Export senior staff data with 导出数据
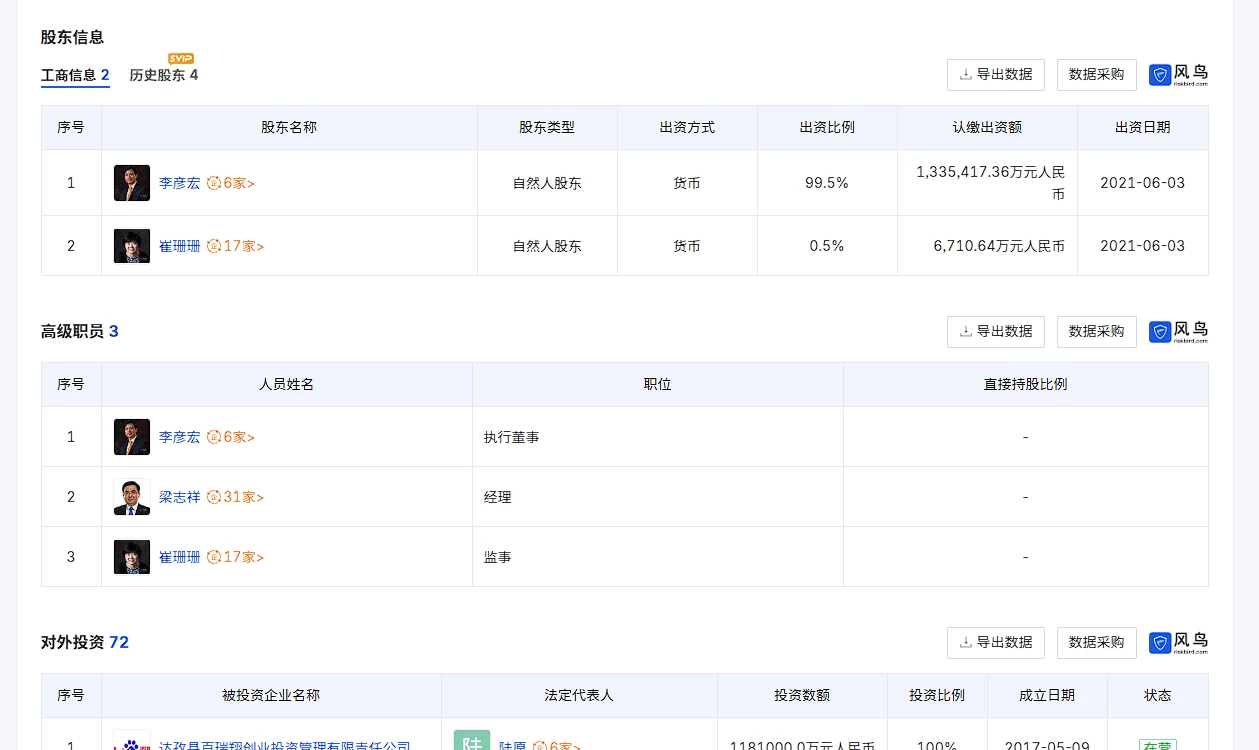 point(995,332)
